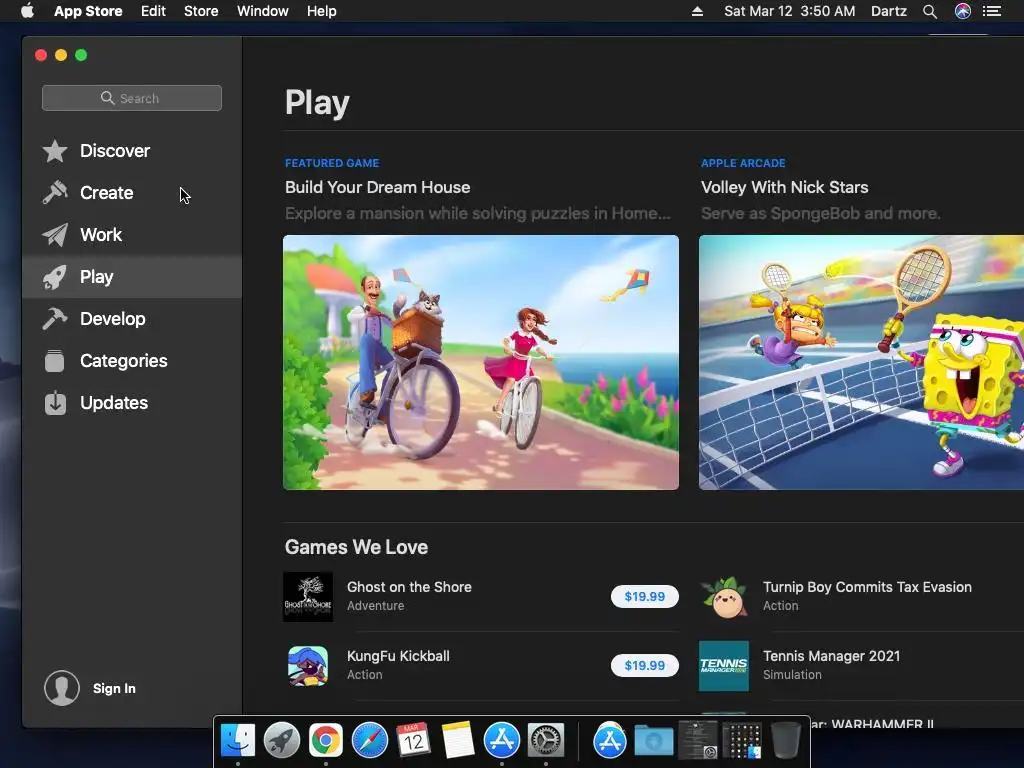Launch Launchpad from the dock

[281, 740]
